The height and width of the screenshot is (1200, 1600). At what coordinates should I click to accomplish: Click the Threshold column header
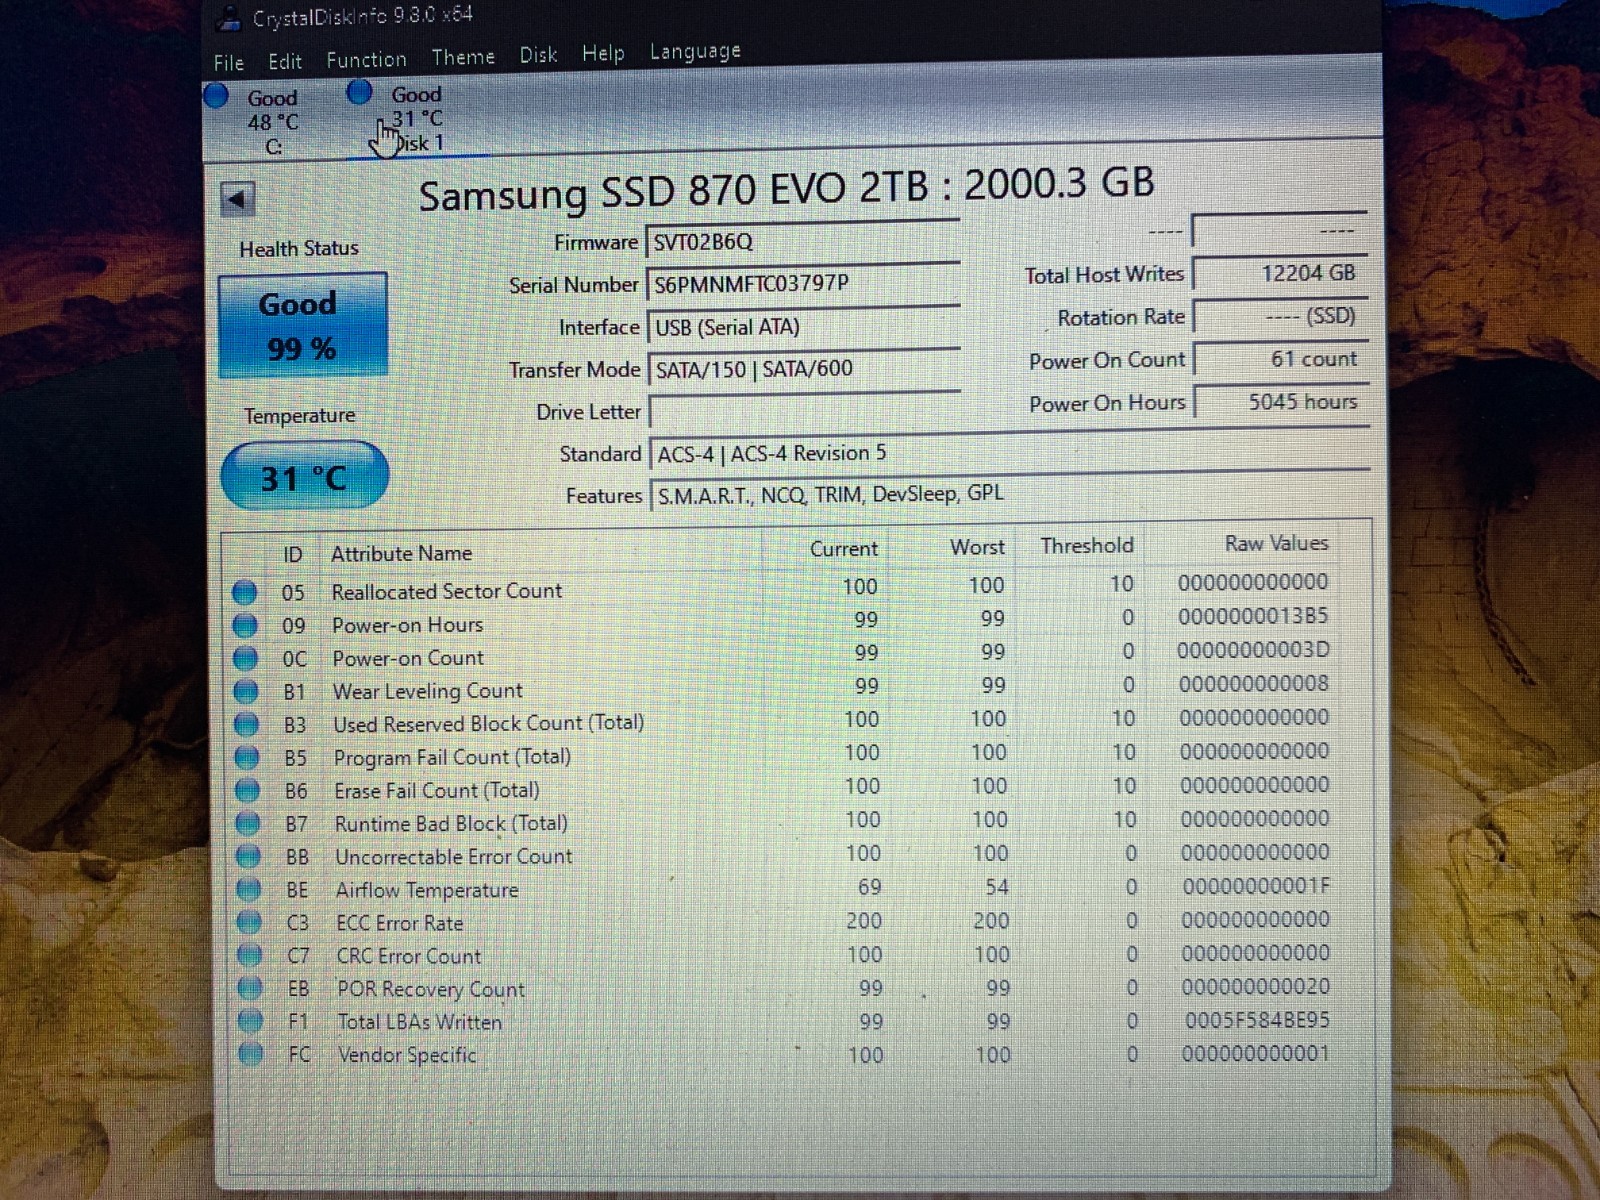[1087, 546]
